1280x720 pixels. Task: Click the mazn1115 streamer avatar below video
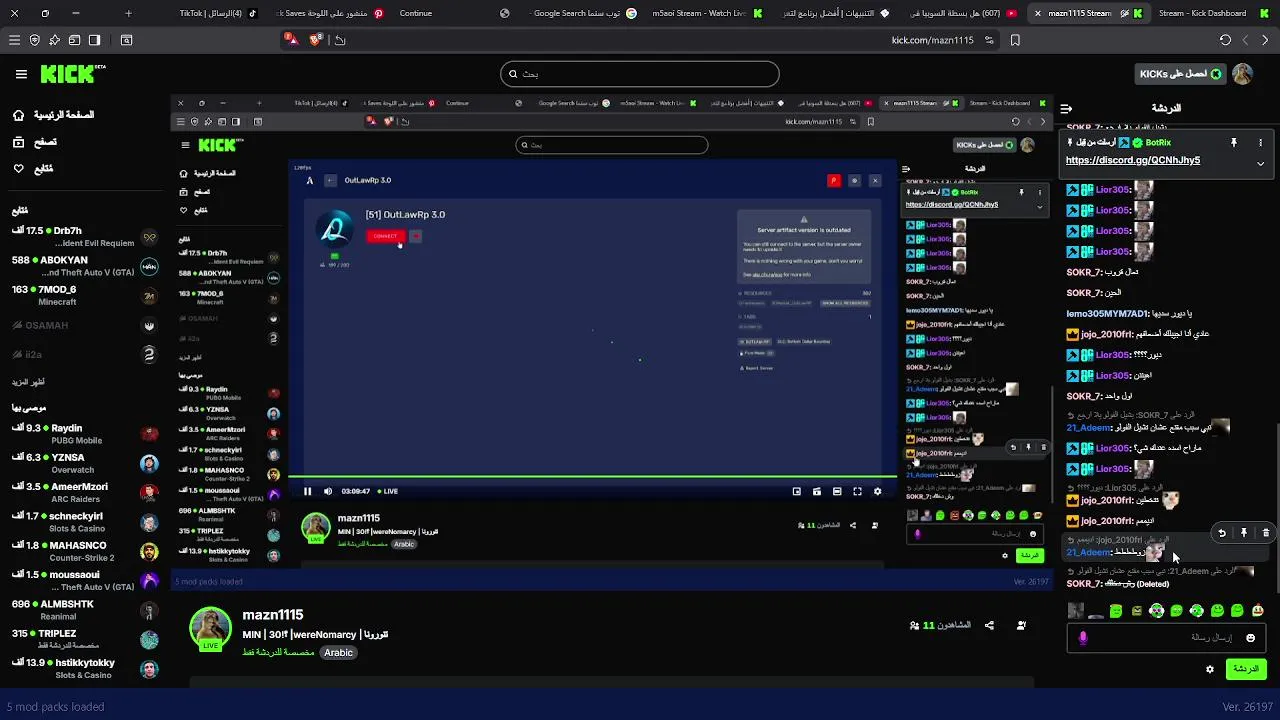(210, 628)
